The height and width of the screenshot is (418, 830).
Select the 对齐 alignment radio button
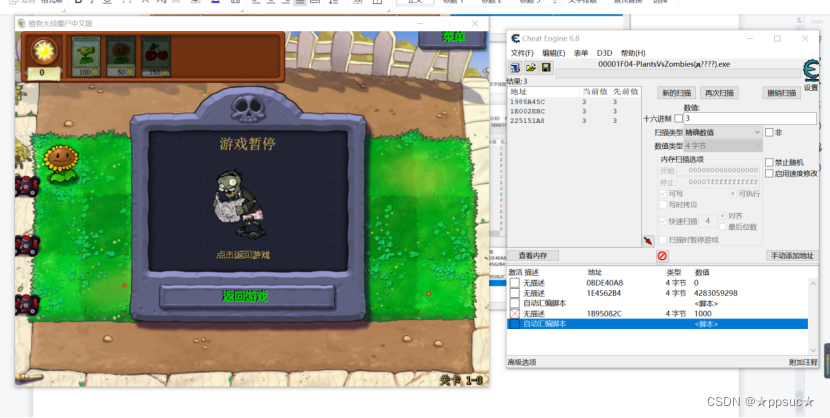(723, 216)
